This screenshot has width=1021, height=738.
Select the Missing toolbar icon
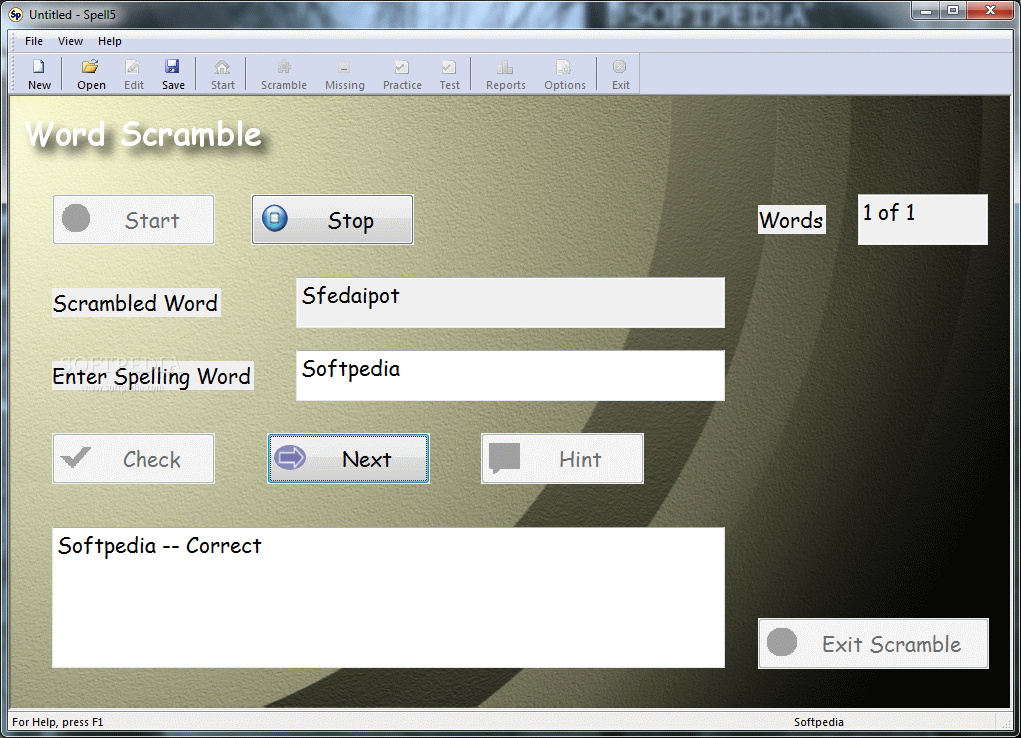tap(344, 74)
